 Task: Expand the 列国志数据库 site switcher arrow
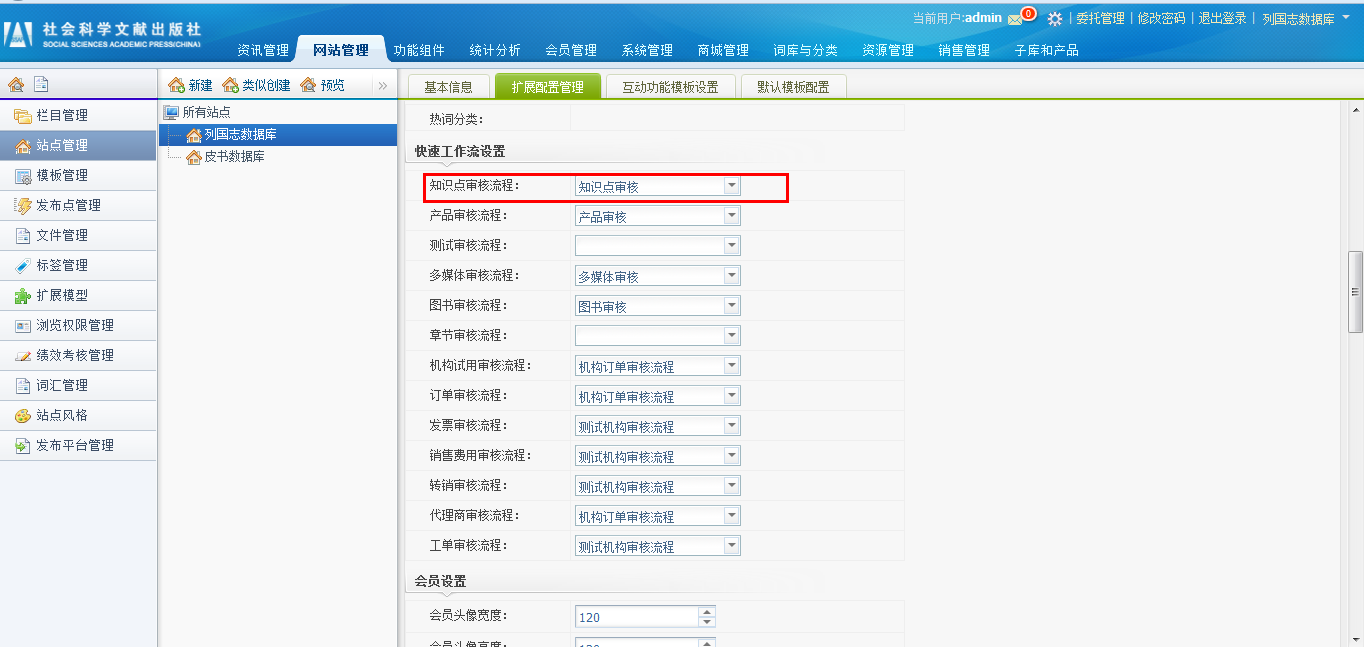pos(1345,19)
